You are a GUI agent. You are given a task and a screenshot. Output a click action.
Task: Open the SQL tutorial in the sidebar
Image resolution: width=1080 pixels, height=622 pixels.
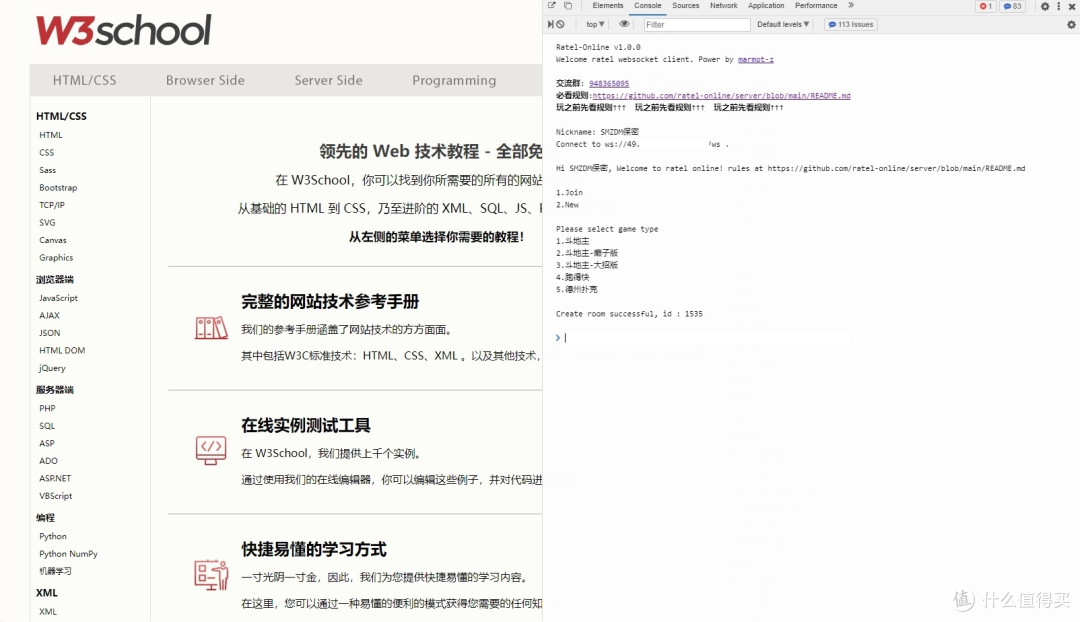click(x=47, y=426)
